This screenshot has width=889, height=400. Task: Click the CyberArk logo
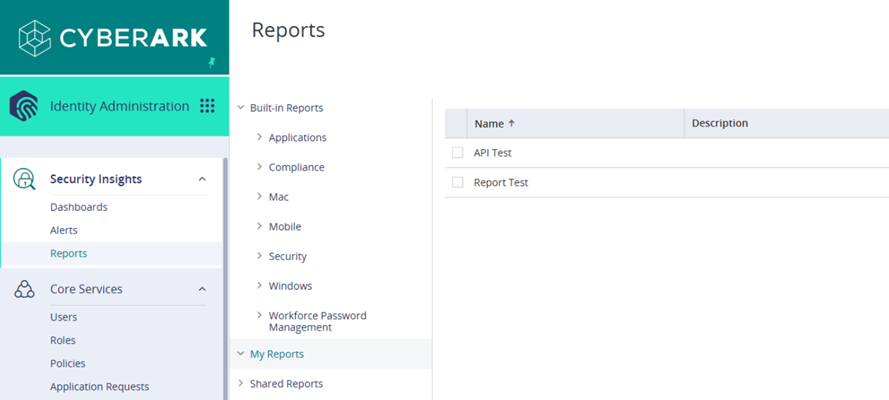tap(113, 38)
